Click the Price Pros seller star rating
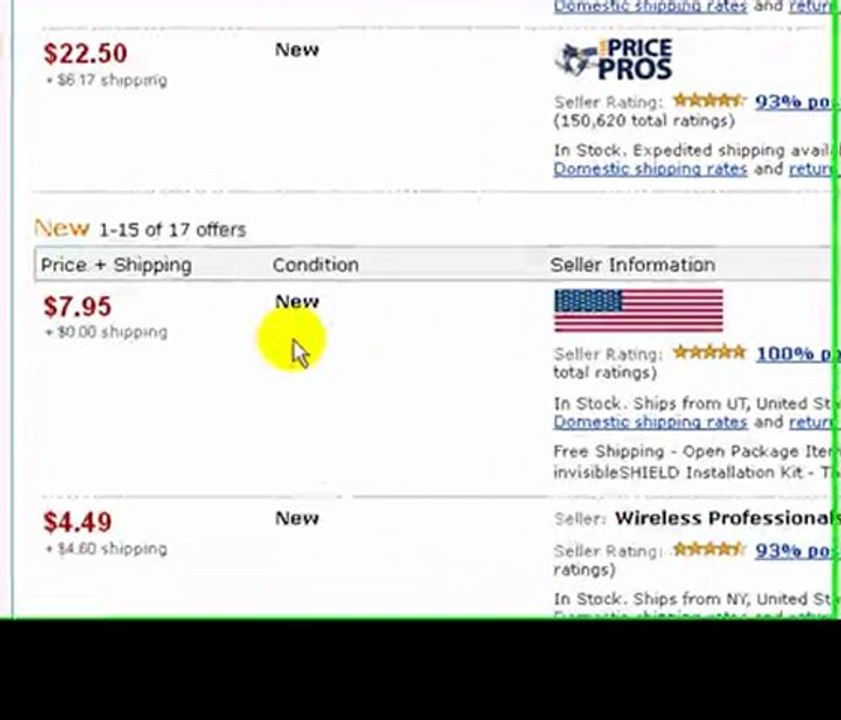 pos(709,101)
